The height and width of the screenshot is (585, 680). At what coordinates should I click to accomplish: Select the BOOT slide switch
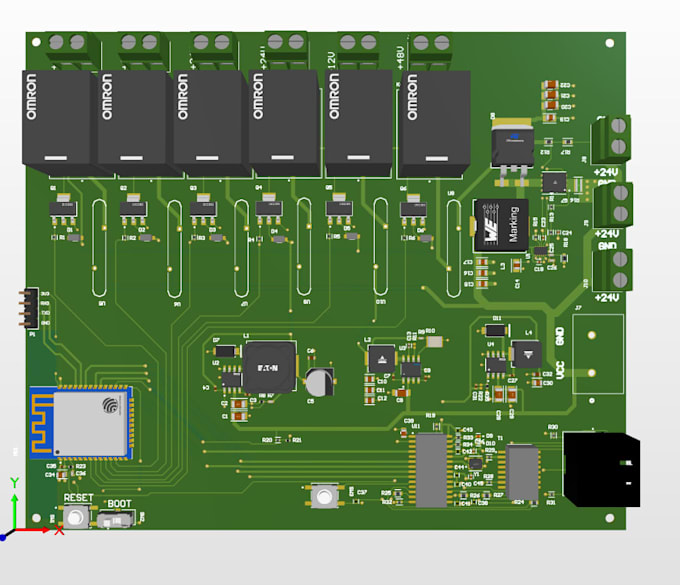coord(116,519)
